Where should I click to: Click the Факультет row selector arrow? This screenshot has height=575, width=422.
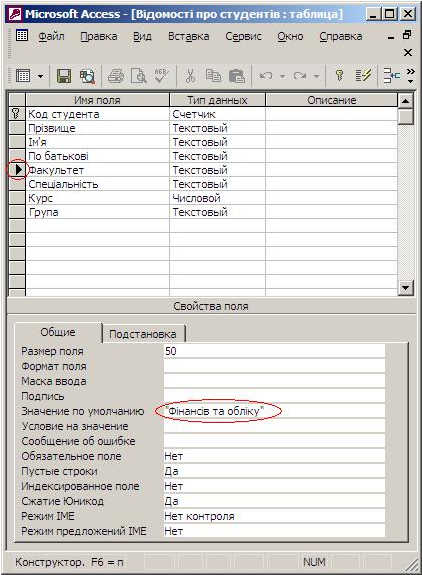click(17, 170)
